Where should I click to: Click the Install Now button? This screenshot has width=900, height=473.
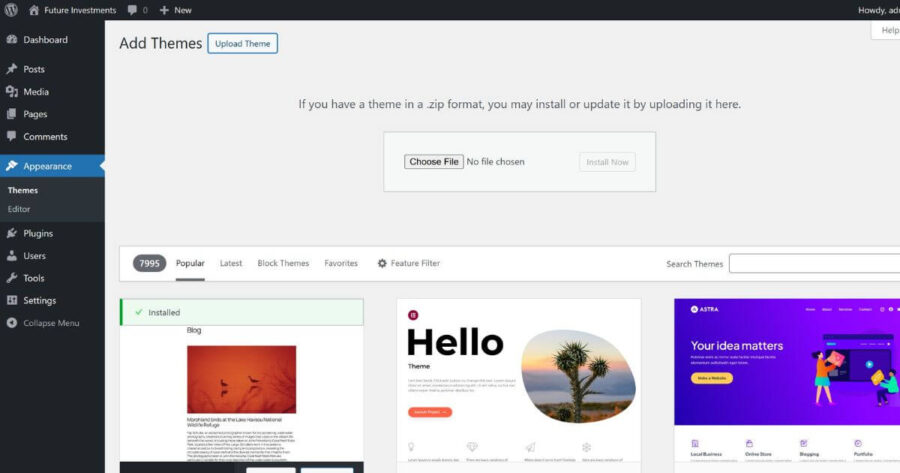click(607, 162)
